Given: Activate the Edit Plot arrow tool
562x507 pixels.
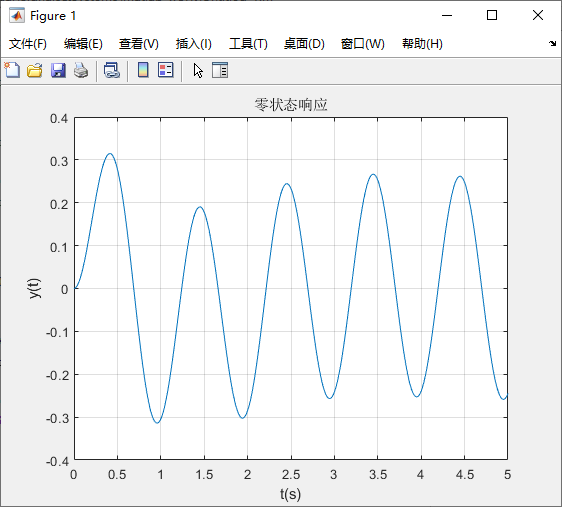Looking at the screenshot, I should 198,70.
